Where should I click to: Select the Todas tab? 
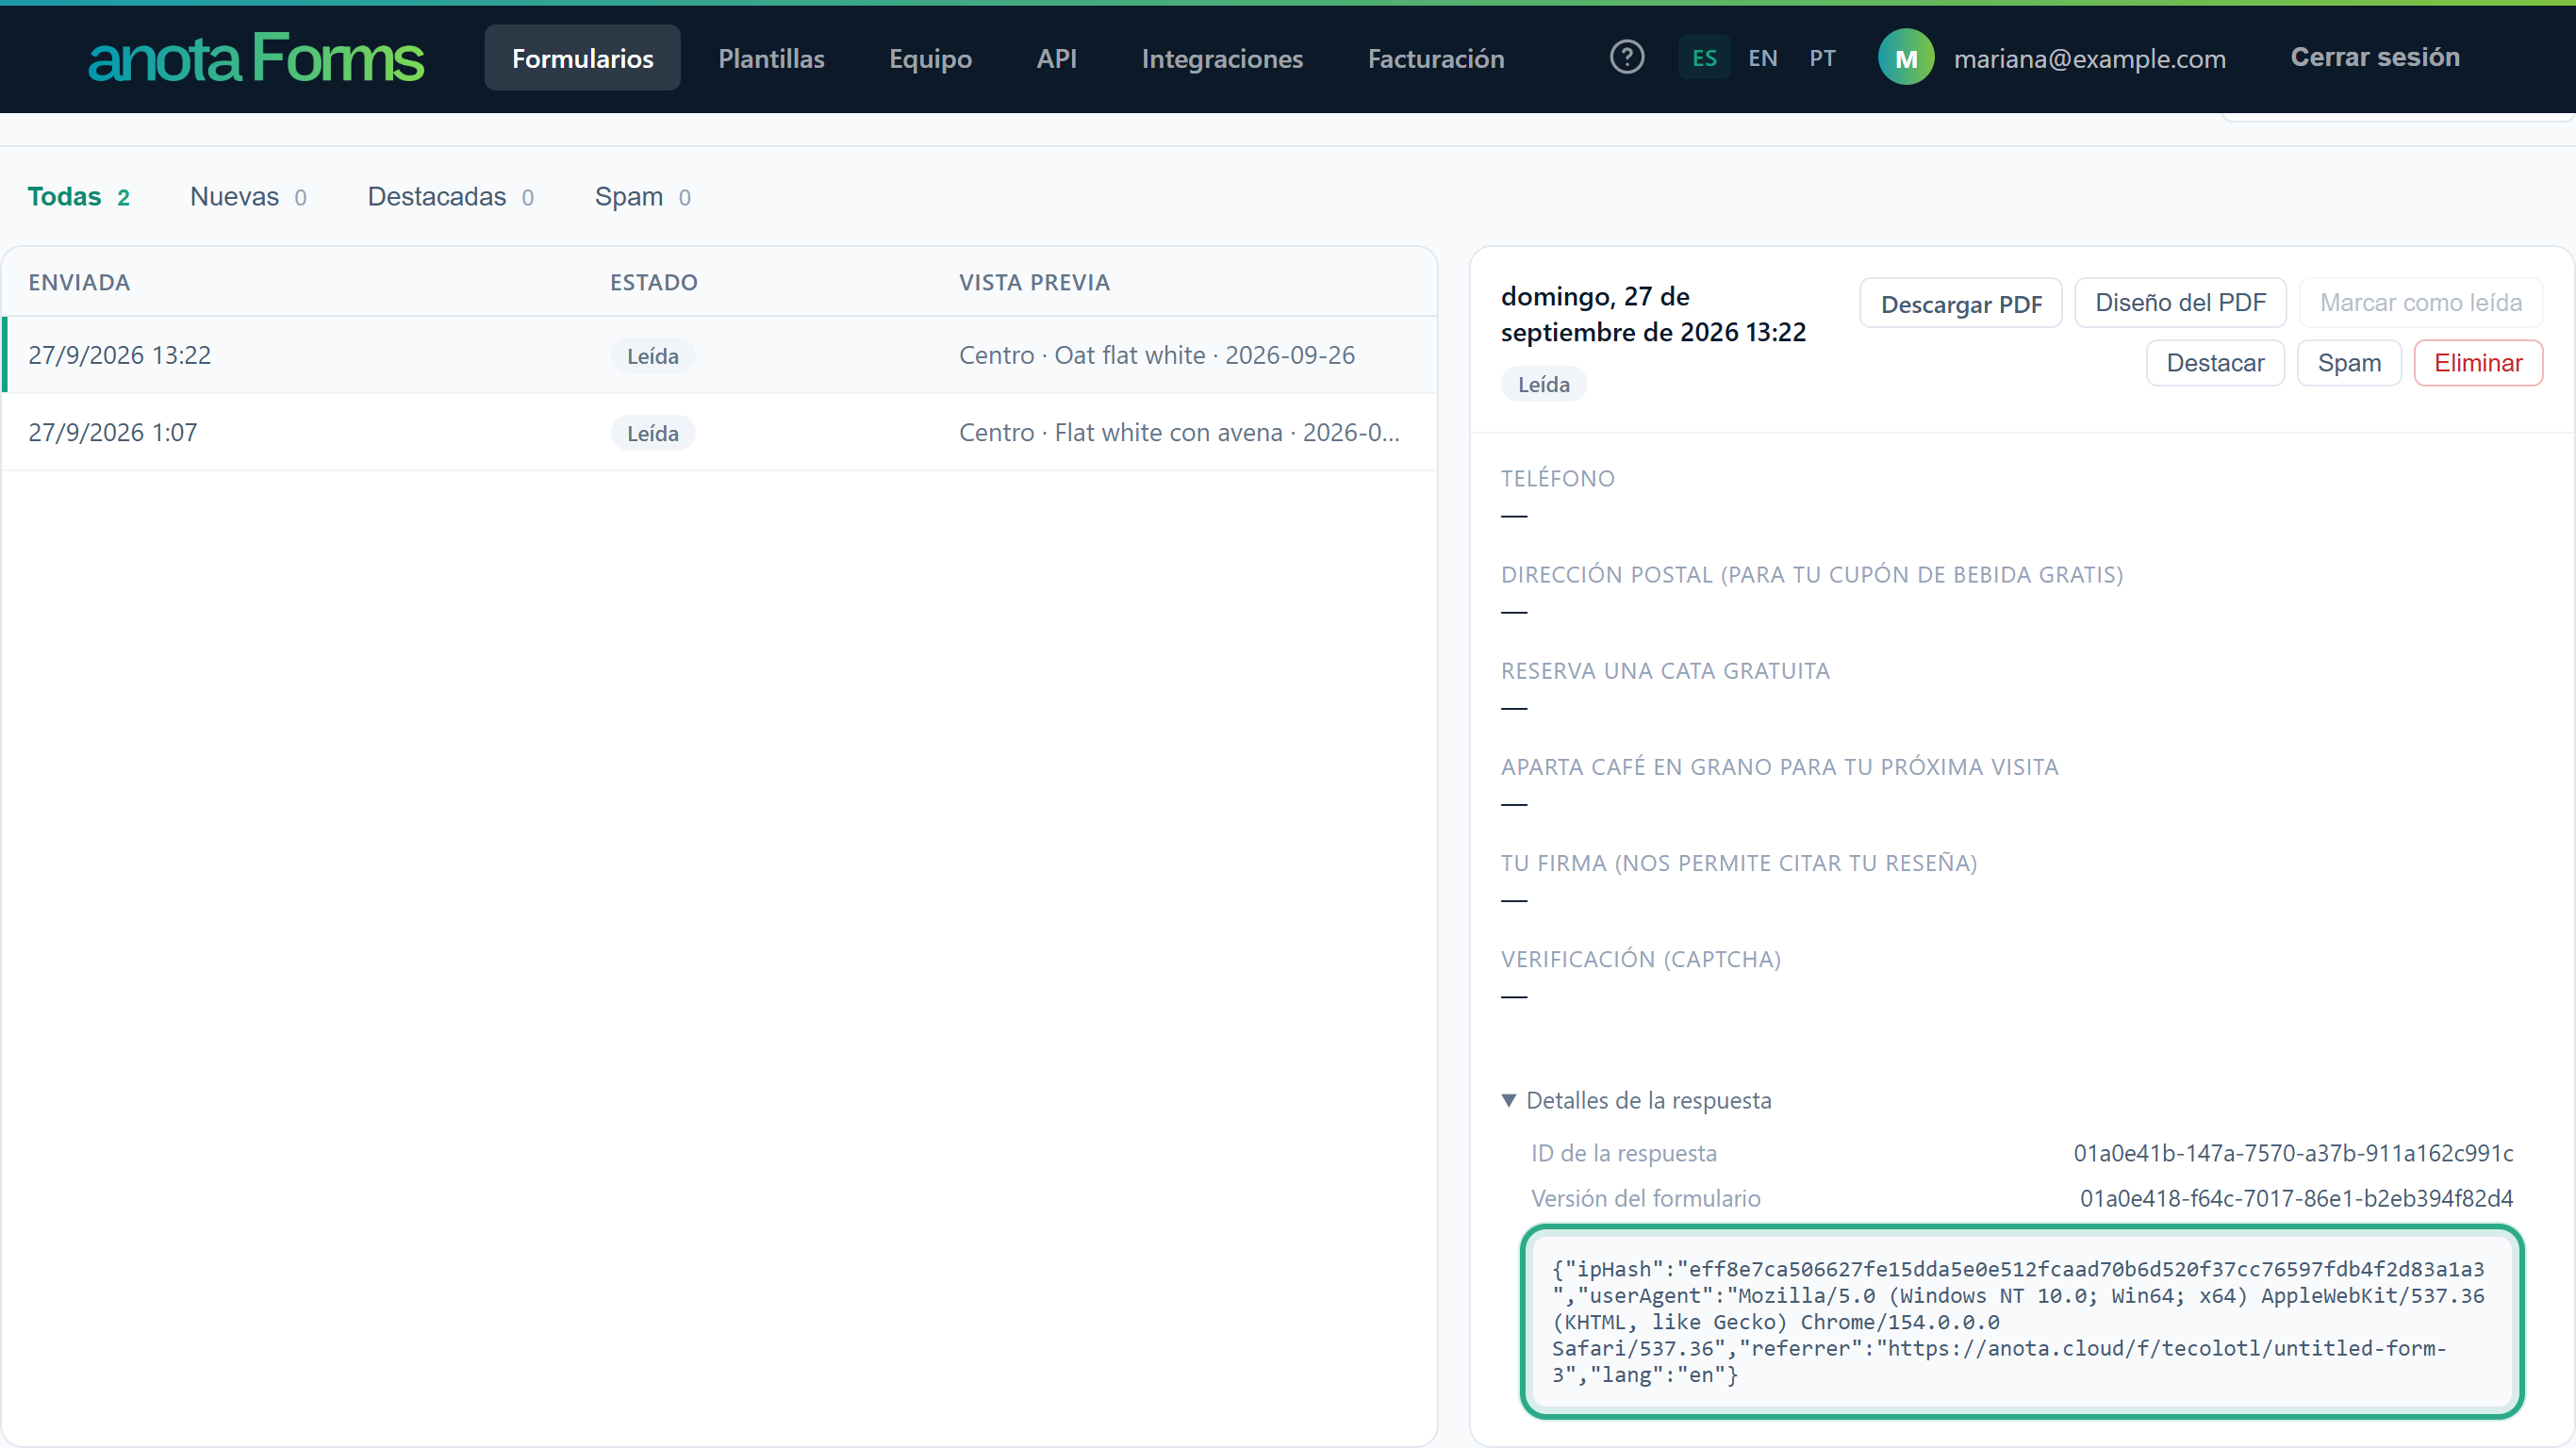(x=78, y=196)
